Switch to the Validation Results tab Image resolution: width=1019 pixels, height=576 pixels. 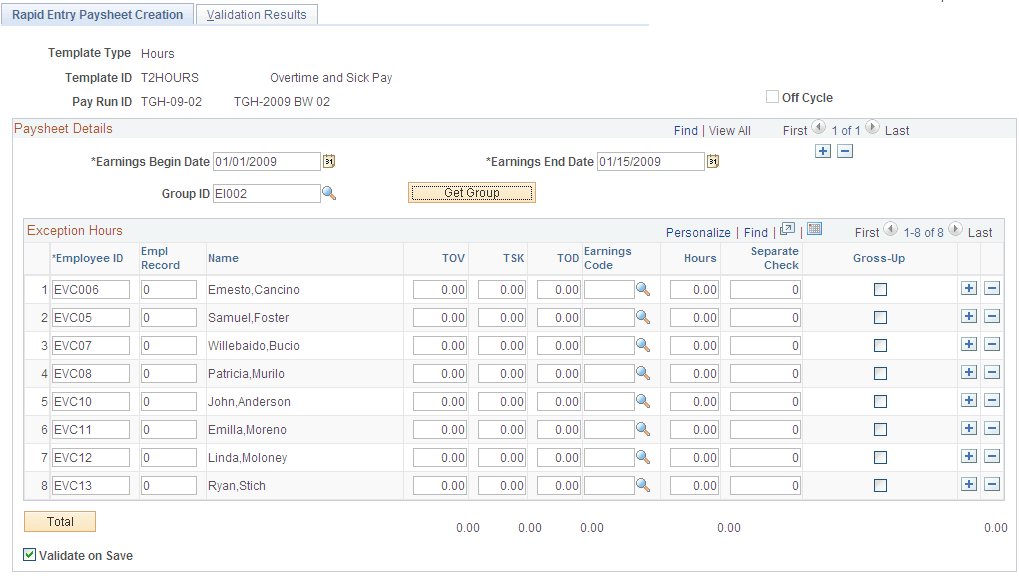point(256,14)
